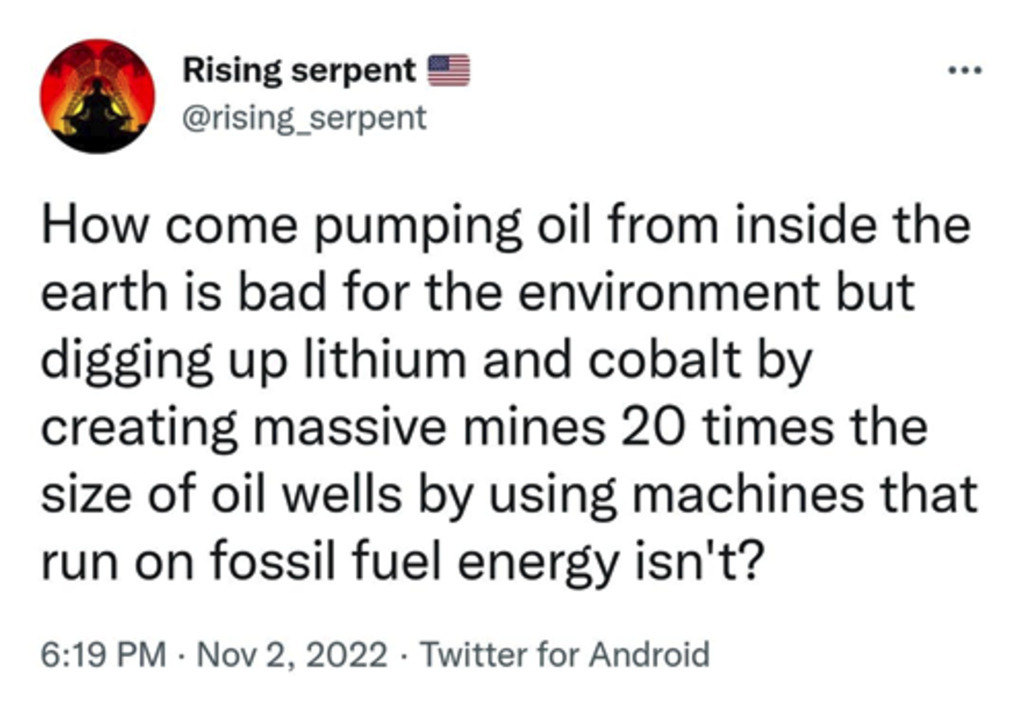The width and height of the screenshot is (1024, 710).
Task: Open the Twitter for Android source link
Action: [x=564, y=654]
